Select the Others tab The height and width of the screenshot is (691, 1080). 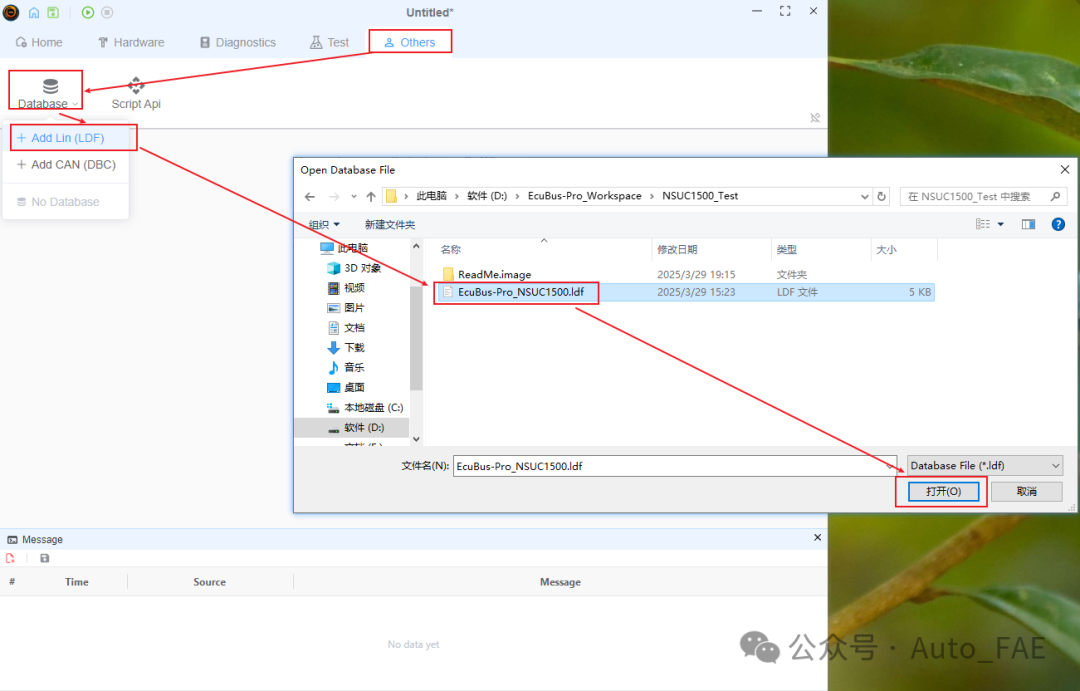pyautogui.click(x=410, y=42)
